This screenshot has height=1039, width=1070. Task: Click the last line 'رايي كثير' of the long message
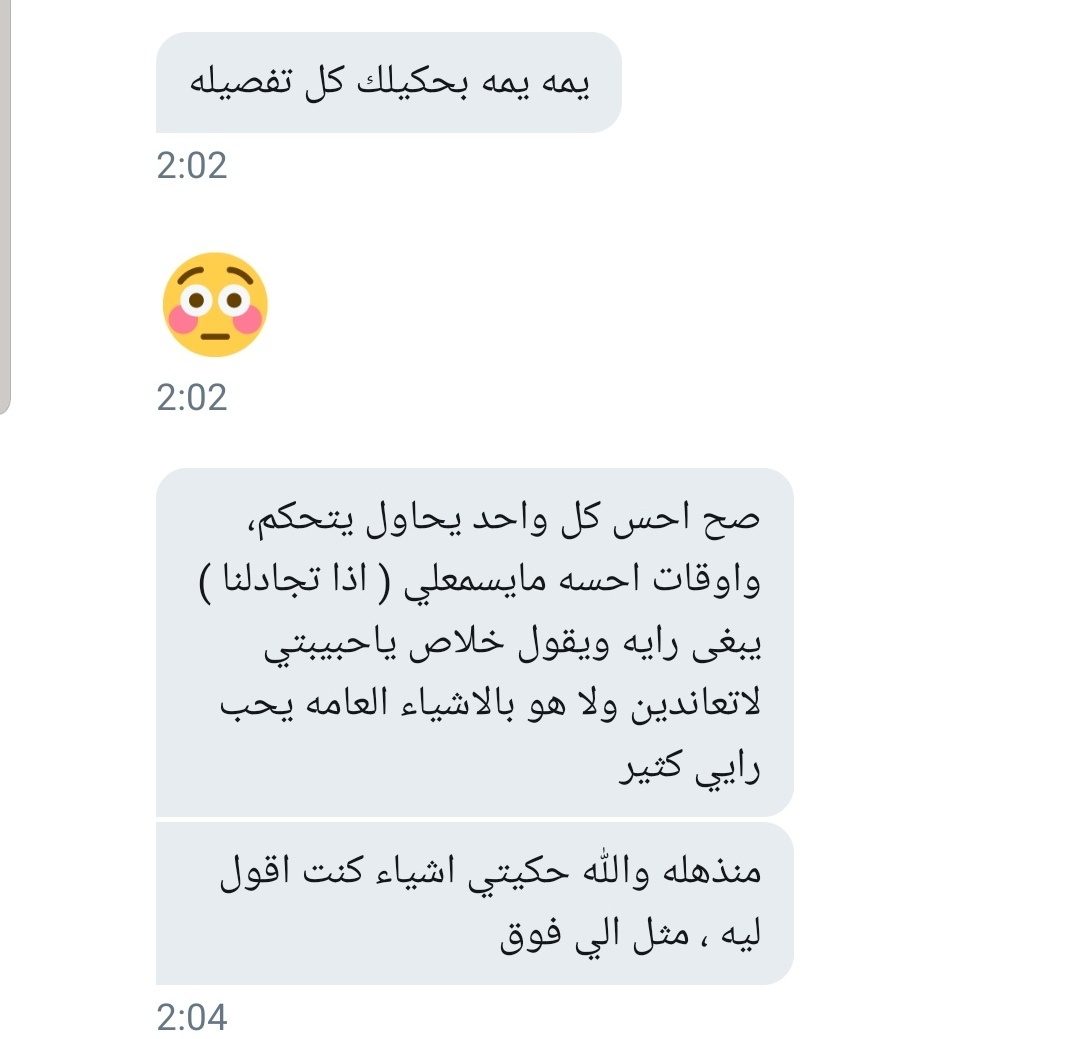coord(689,769)
